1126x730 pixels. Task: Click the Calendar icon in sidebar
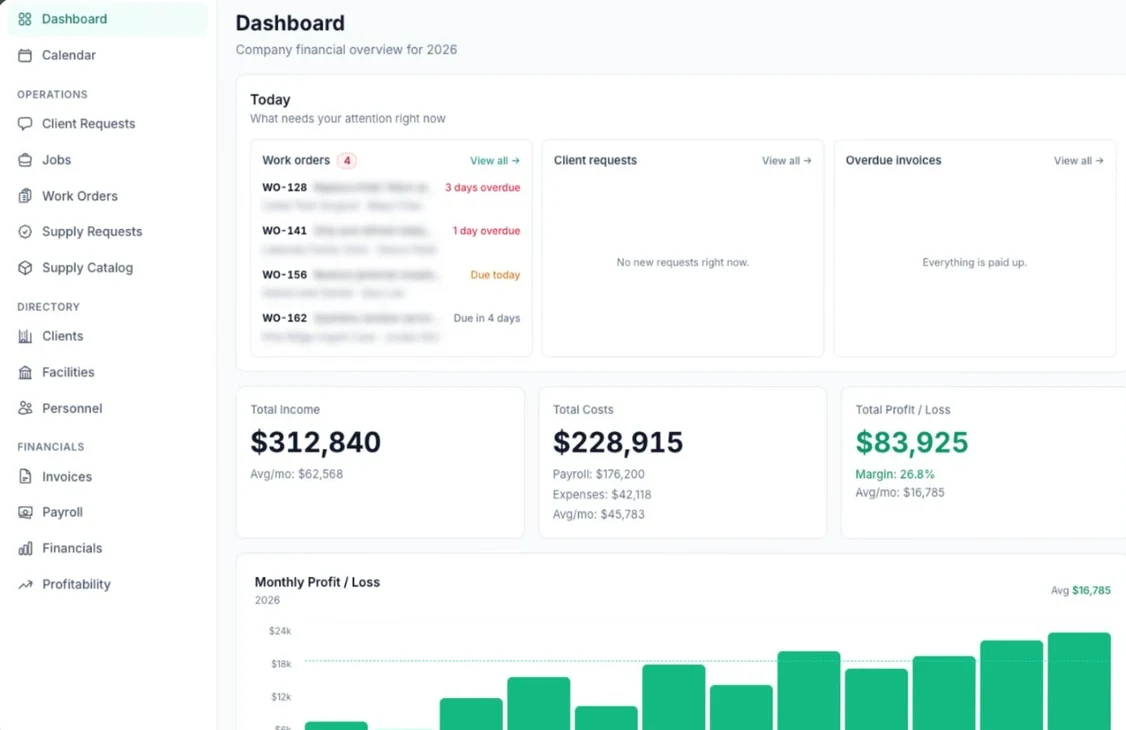[25, 55]
